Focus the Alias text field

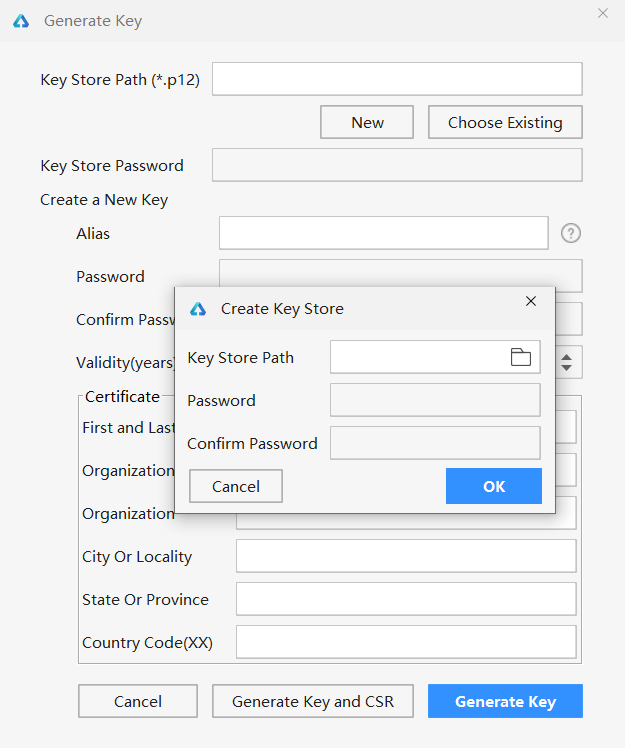(x=383, y=233)
